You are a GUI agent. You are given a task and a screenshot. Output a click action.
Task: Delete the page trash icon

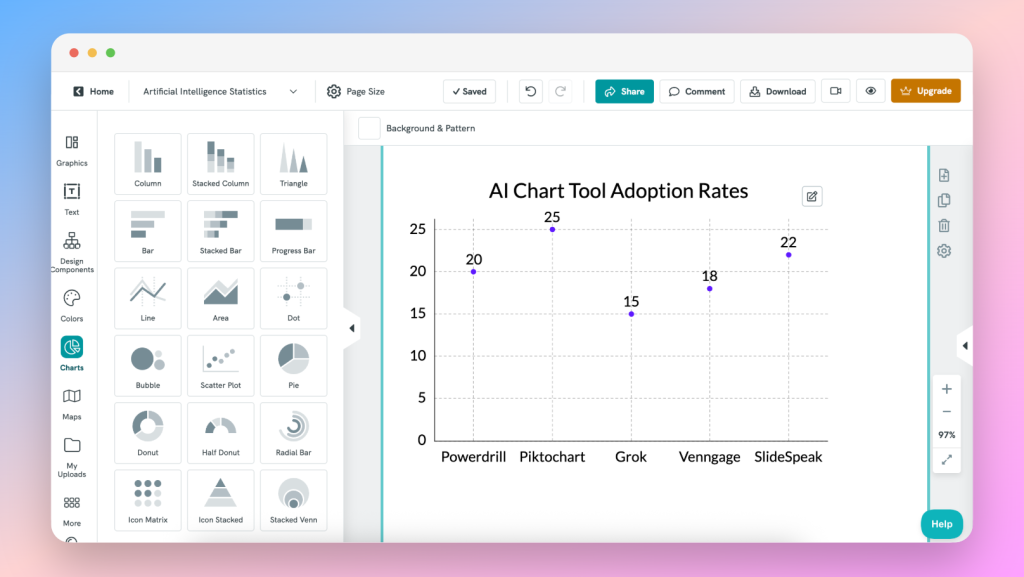pyautogui.click(x=944, y=226)
